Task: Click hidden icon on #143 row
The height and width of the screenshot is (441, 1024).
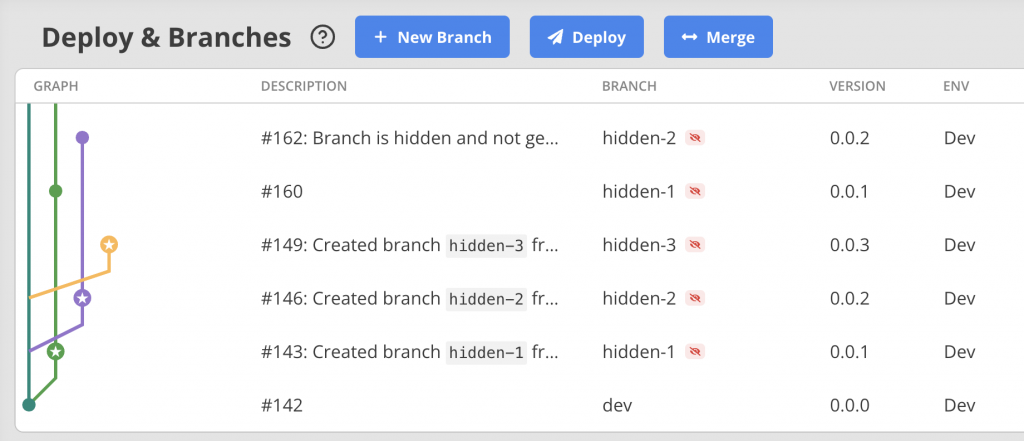Action: 696,352
